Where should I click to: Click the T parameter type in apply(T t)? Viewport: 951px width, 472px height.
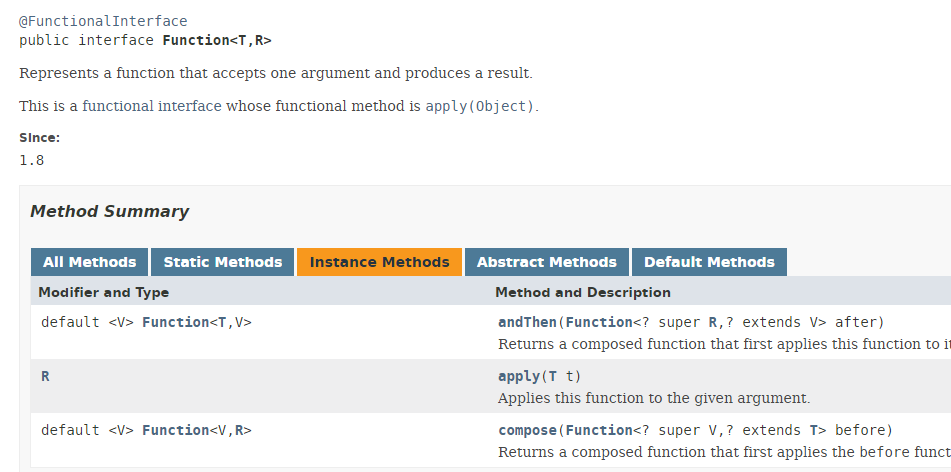click(552, 376)
